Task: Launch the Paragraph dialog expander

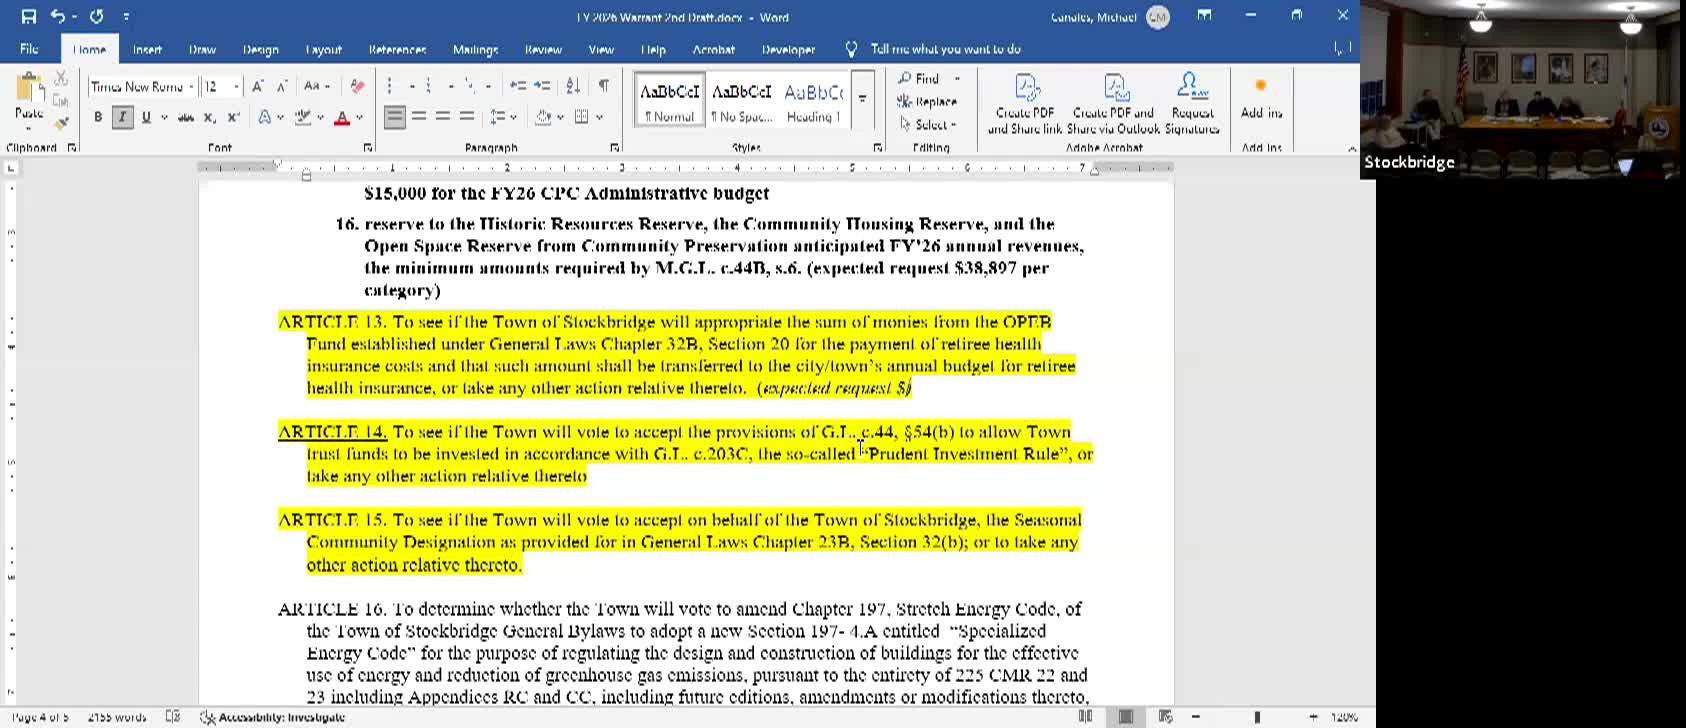Action: [x=614, y=148]
